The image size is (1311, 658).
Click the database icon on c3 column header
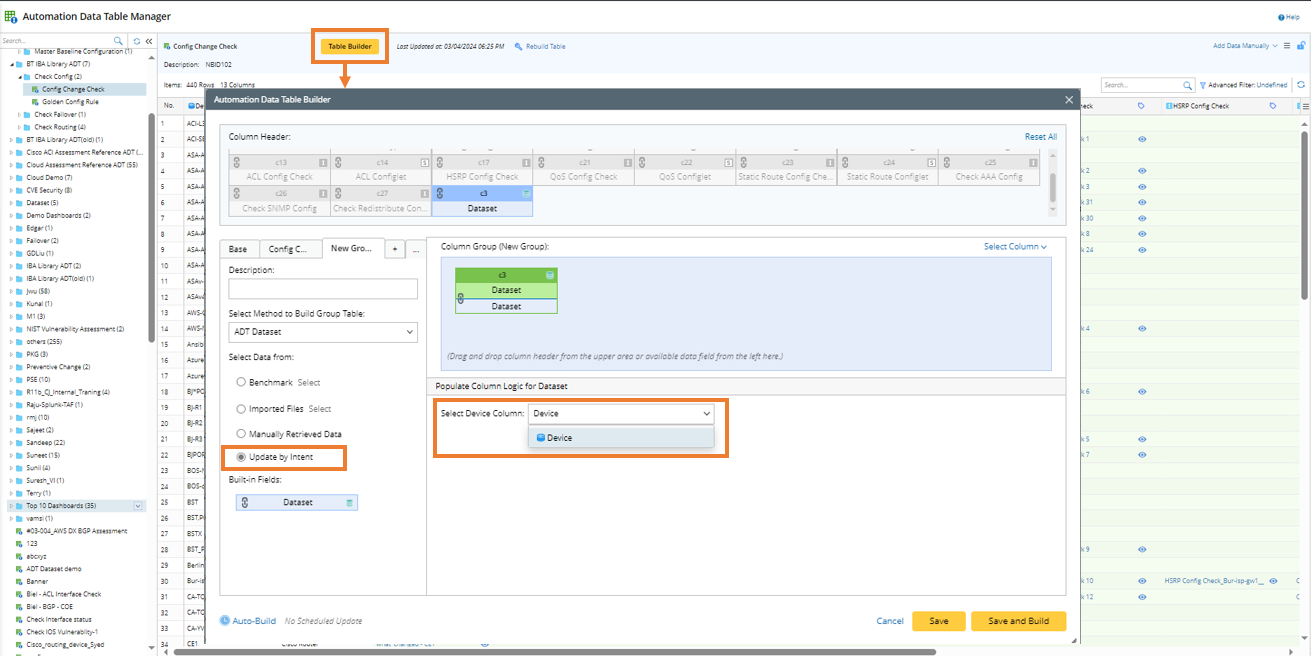tap(527, 193)
